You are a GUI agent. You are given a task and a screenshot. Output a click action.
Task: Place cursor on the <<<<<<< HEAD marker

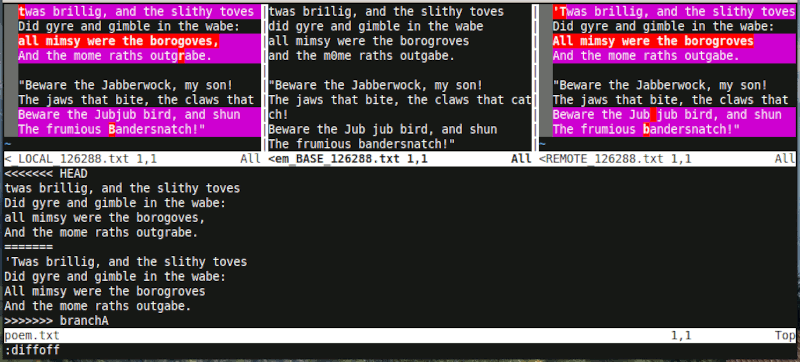point(46,174)
